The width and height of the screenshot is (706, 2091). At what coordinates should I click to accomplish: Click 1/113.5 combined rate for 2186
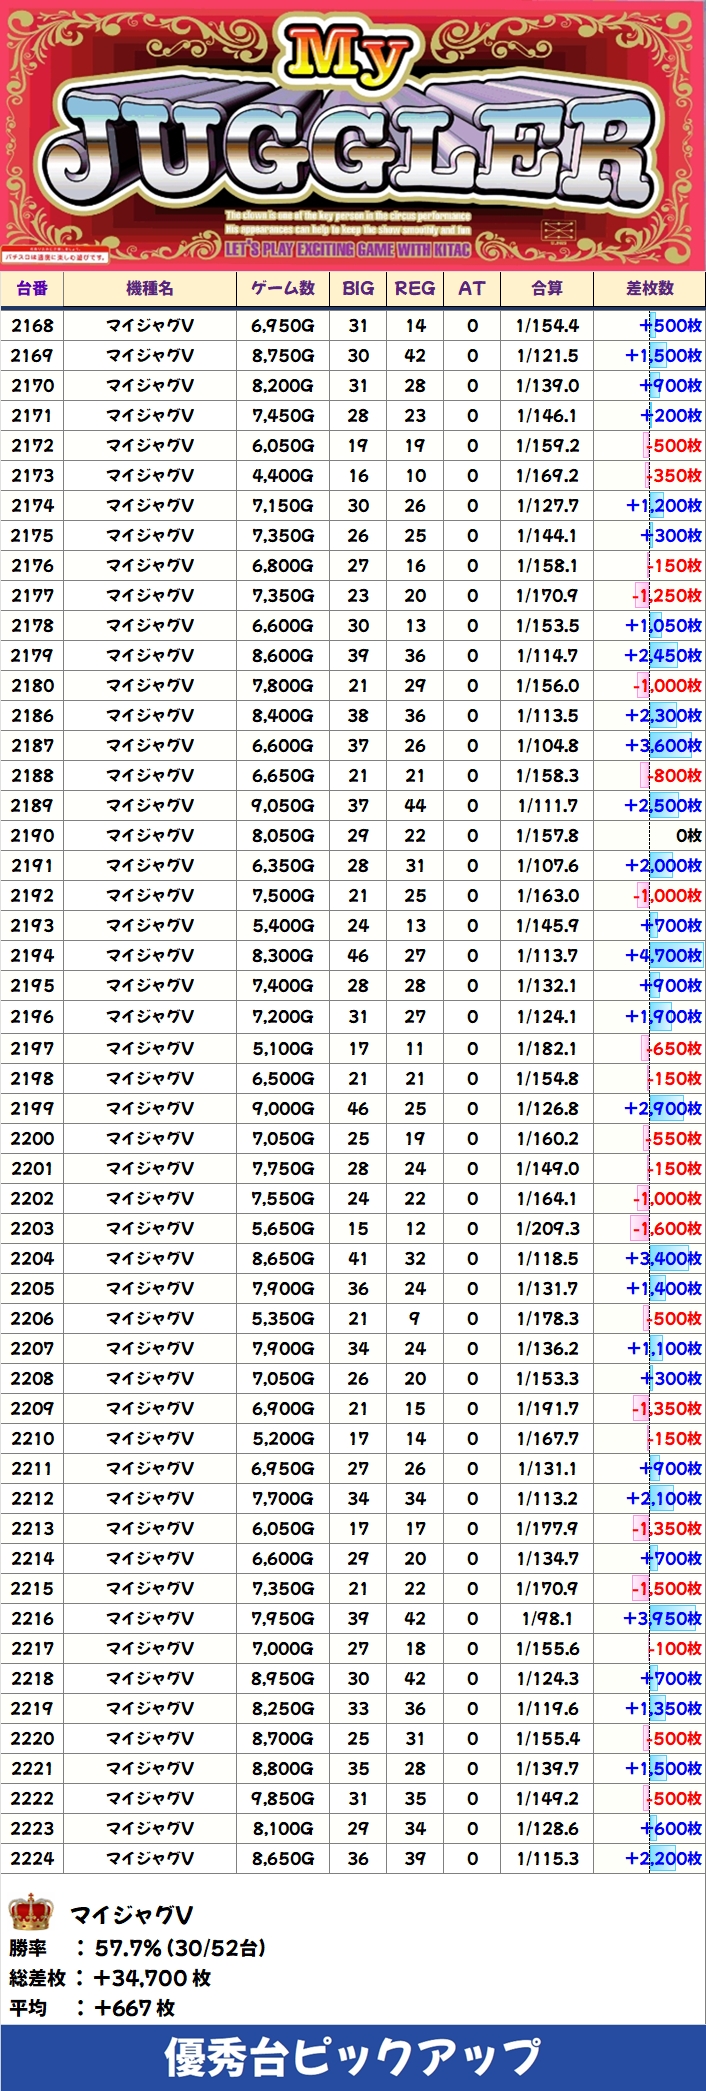tap(547, 715)
